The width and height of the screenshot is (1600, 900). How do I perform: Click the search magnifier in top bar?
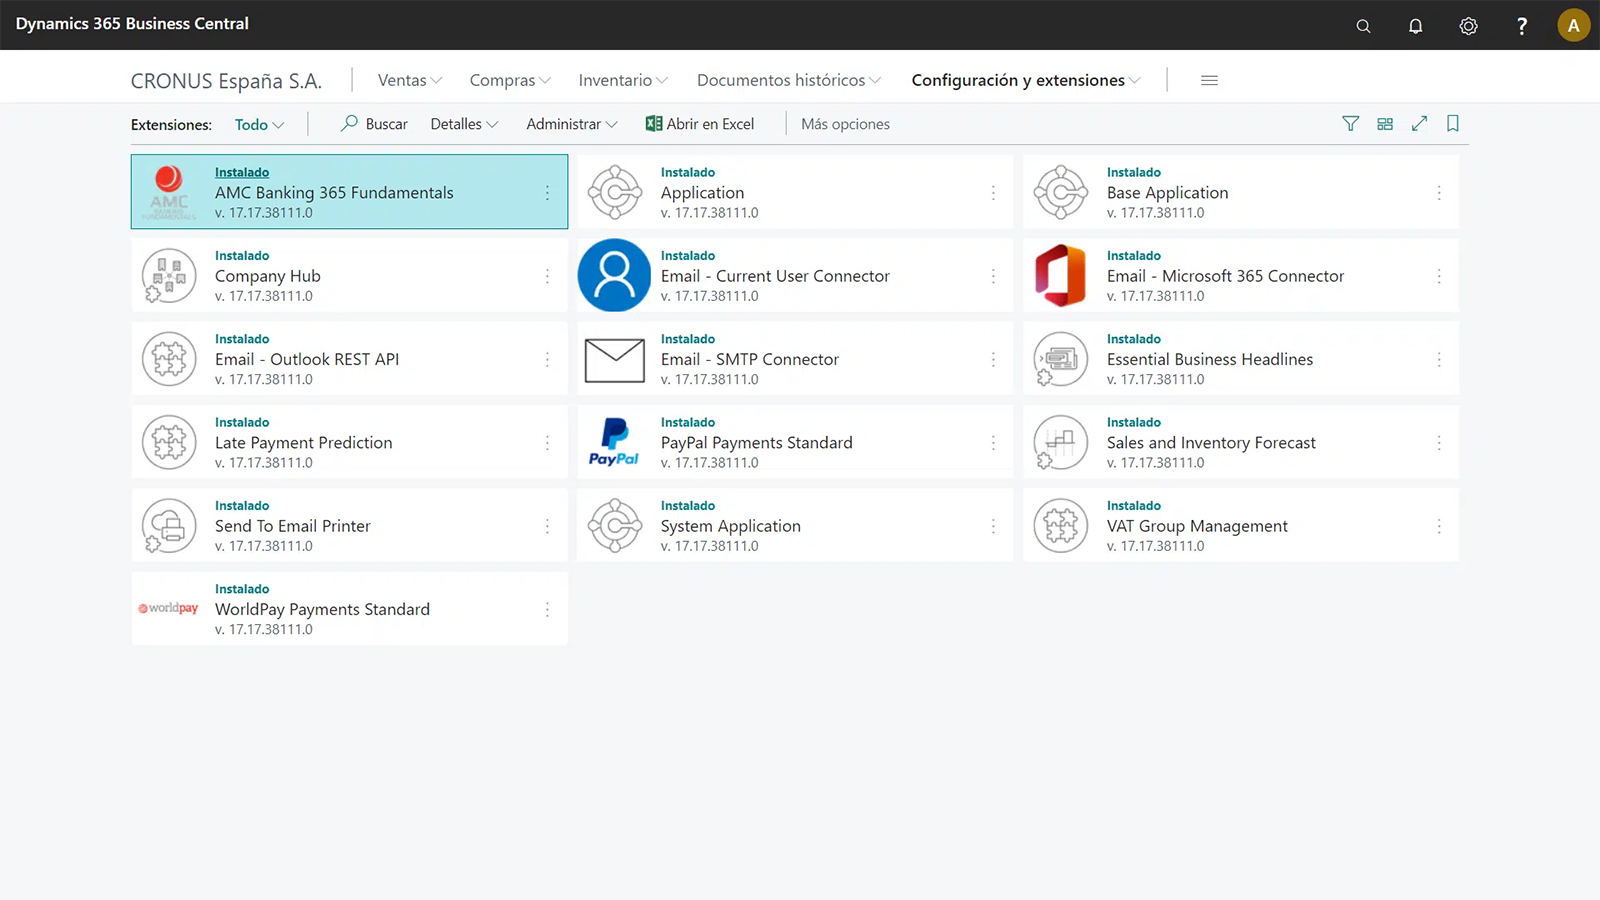click(1363, 26)
